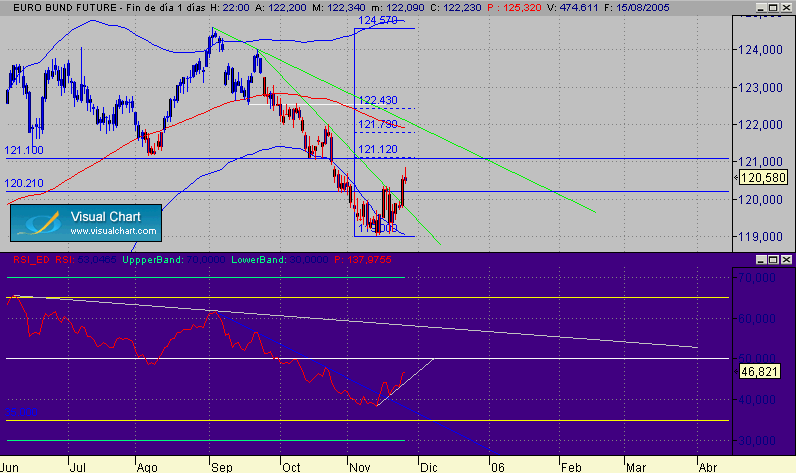Click the 70,000 RSI scale value

coord(756,278)
